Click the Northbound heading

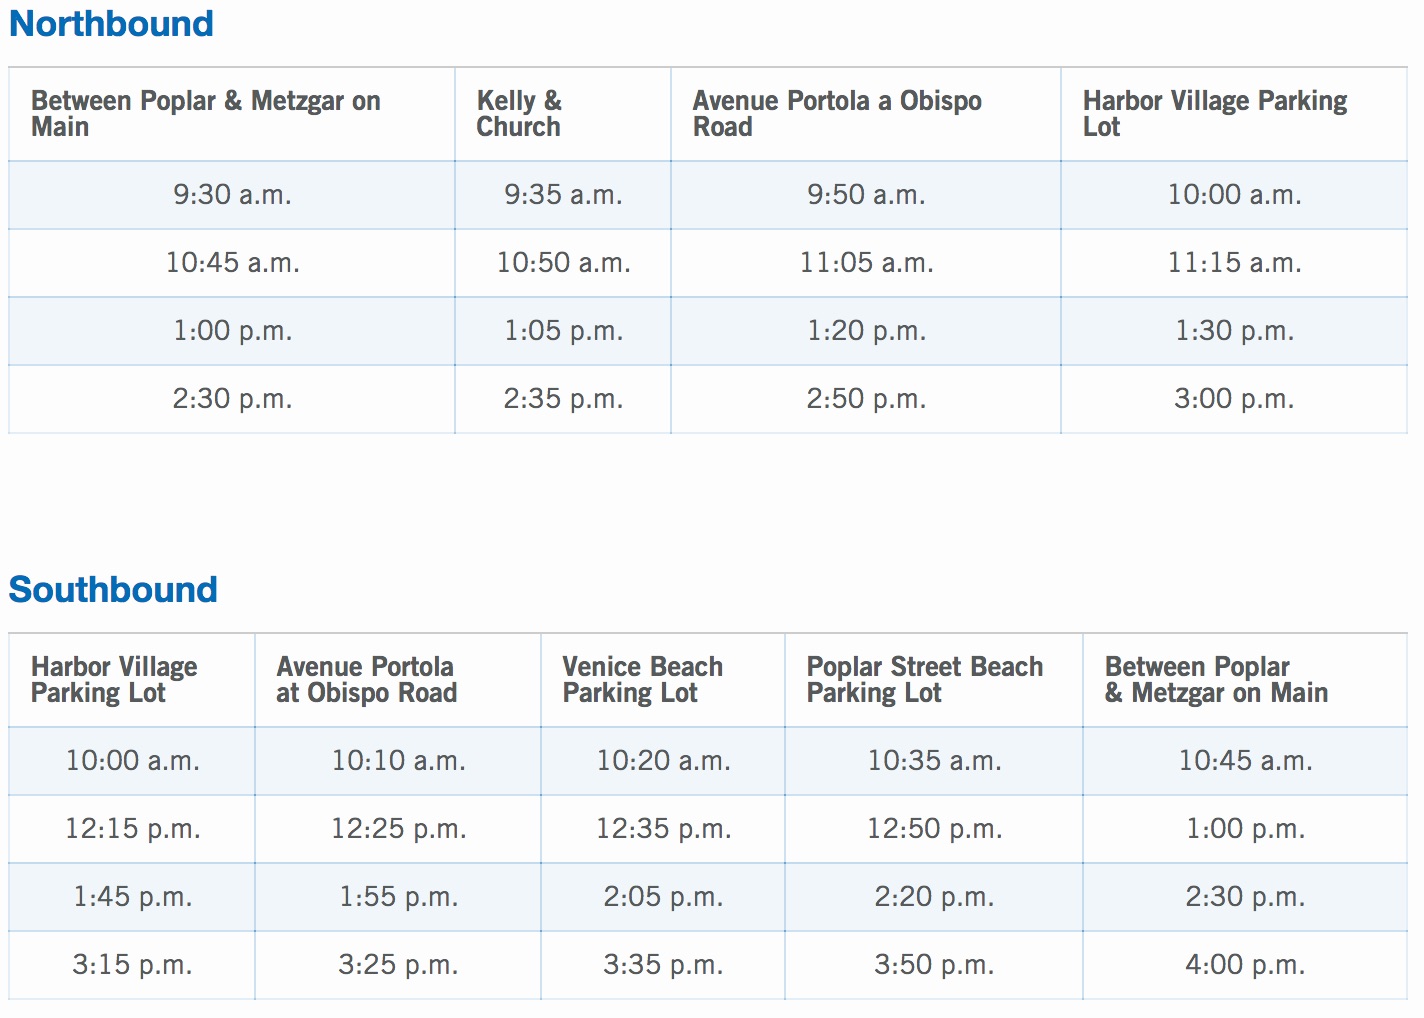click(x=111, y=23)
